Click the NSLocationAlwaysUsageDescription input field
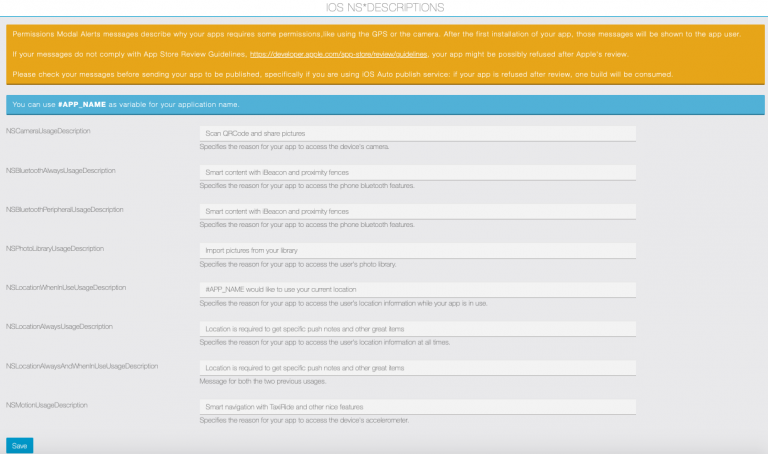The image size is (768, 454). coord(418,328)
